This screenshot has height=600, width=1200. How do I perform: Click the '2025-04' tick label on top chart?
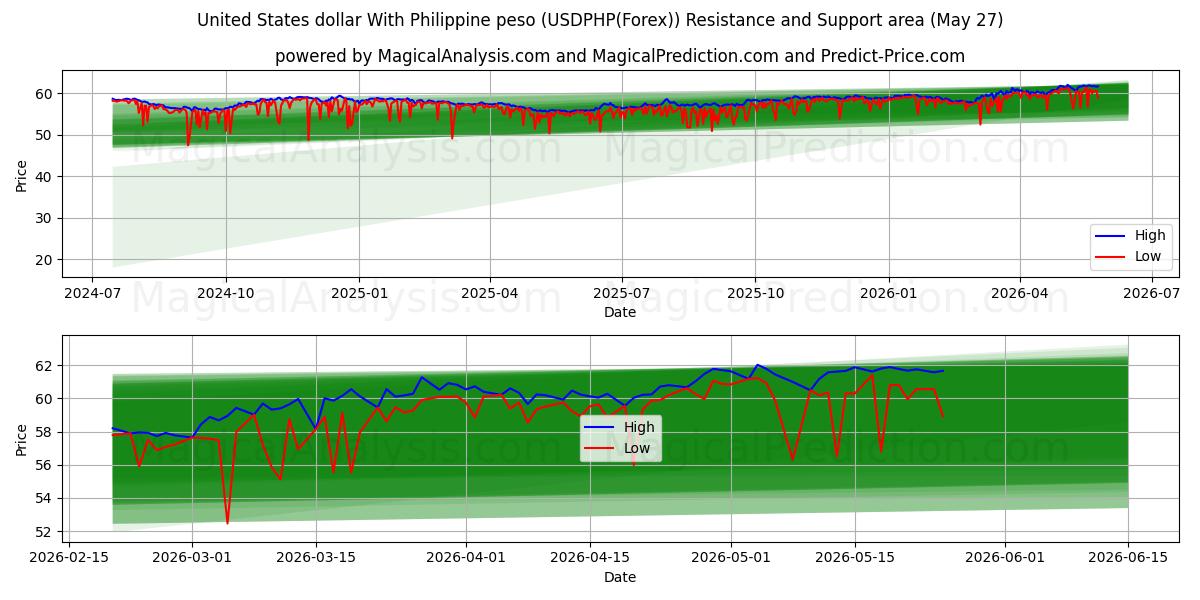pyautogui.click(x=490, y=293)
